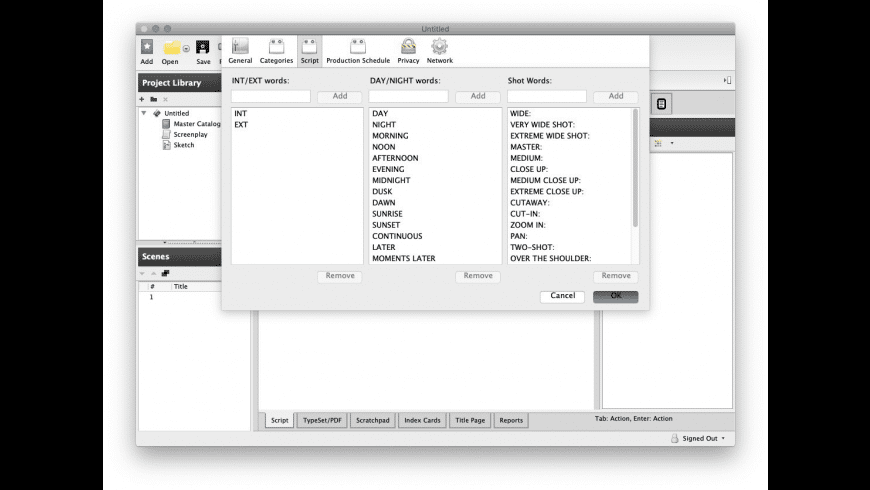Select MIDNIGHT in the DAY/NIGHT list
The image size is (870, 490).
click(391, 180)
